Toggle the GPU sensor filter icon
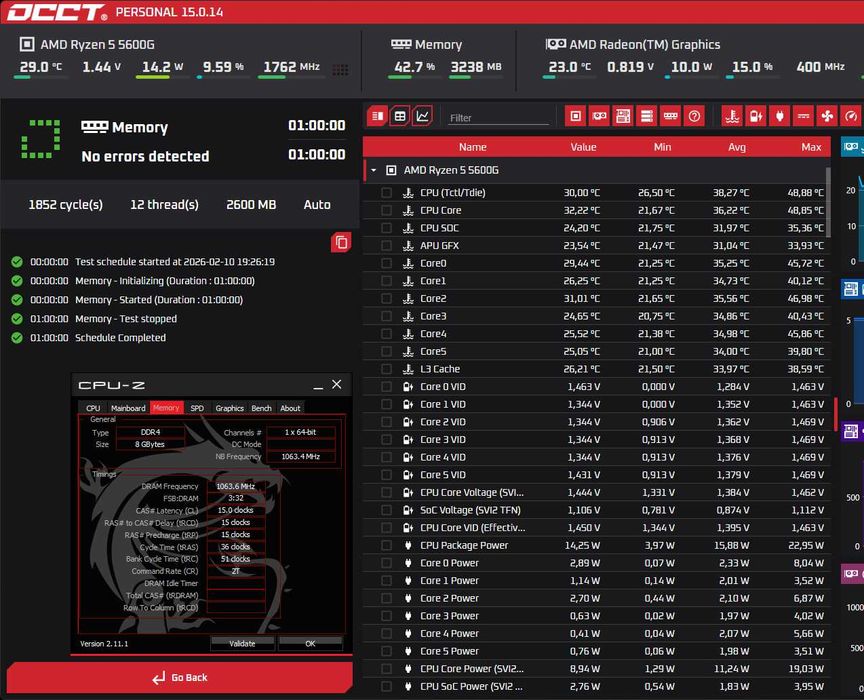Screen dimensions: 864x700 (599, 116)
